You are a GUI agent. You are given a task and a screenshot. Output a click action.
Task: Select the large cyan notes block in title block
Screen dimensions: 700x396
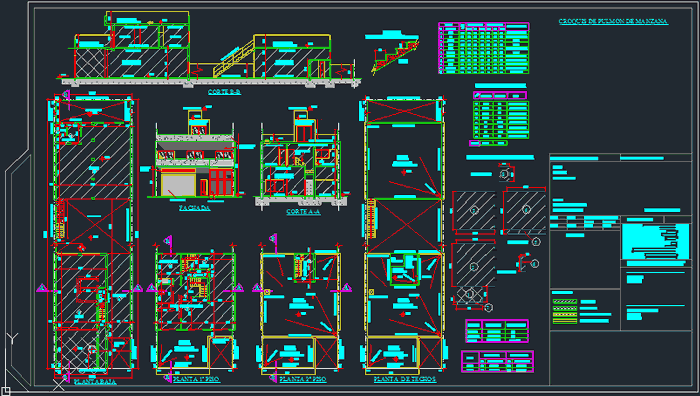point(655,242)
